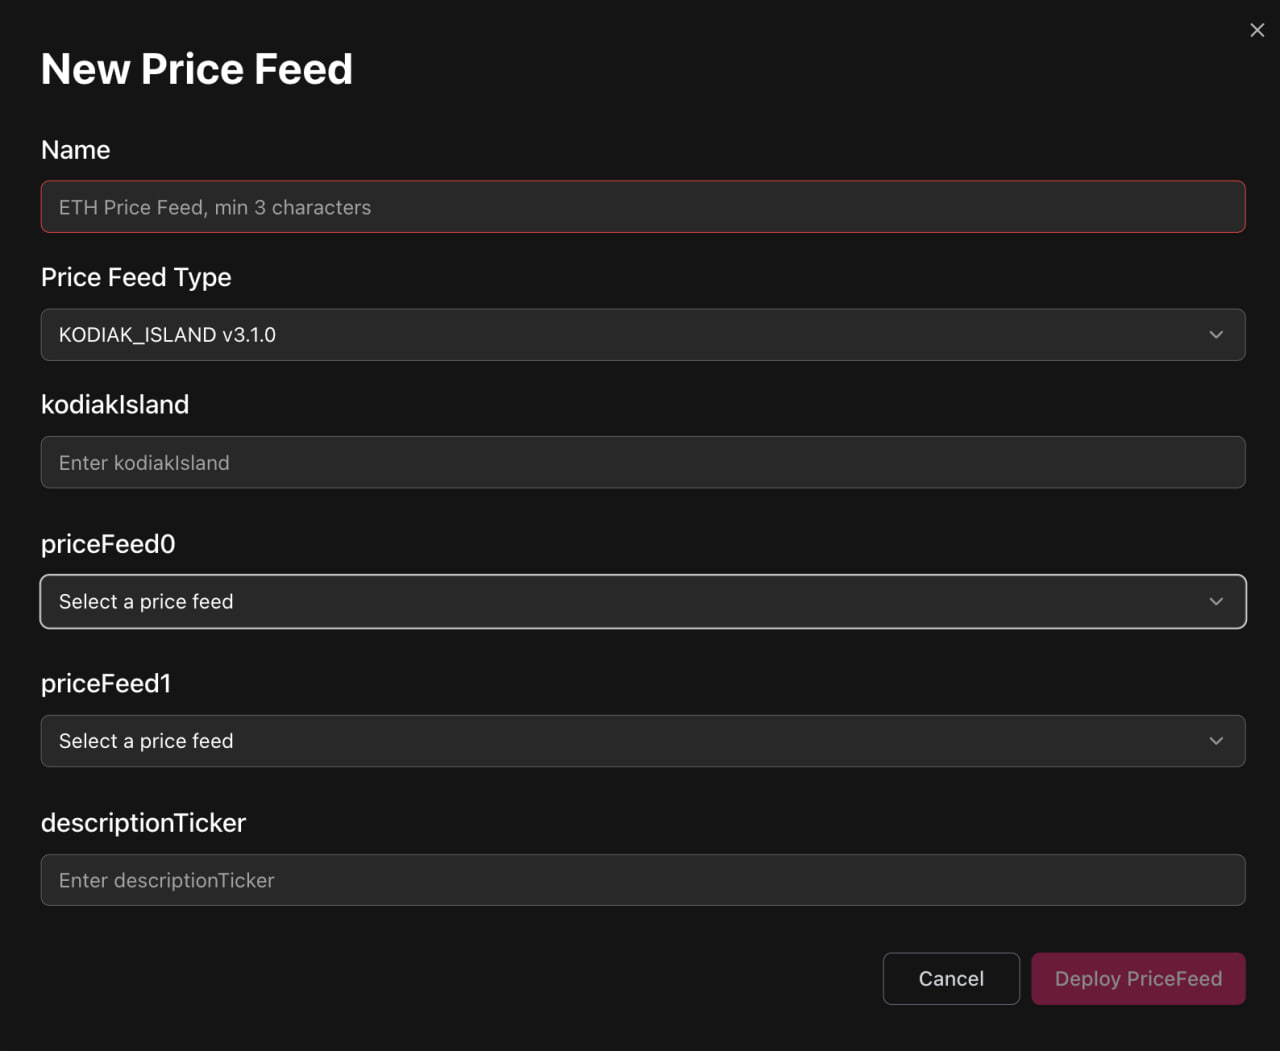Viewport: 1280px width, 1051px height.
Task: Click the descriptionTicker label text
Action: tap(143, 823)
